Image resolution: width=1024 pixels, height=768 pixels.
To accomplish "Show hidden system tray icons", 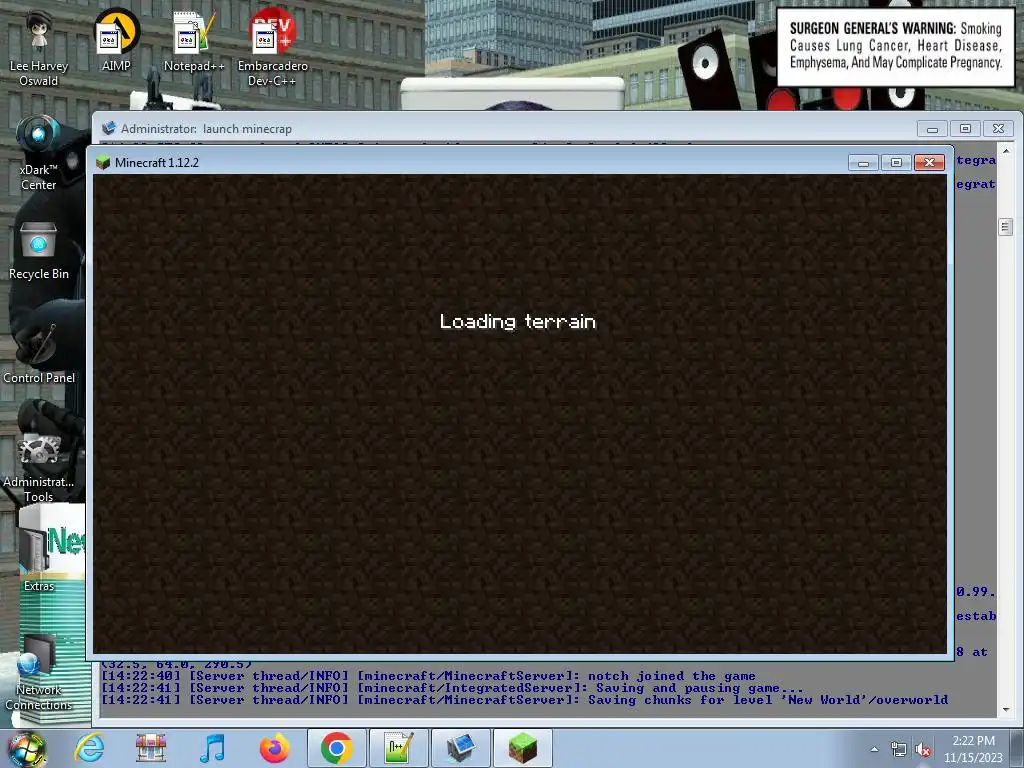I will [874, 749].
